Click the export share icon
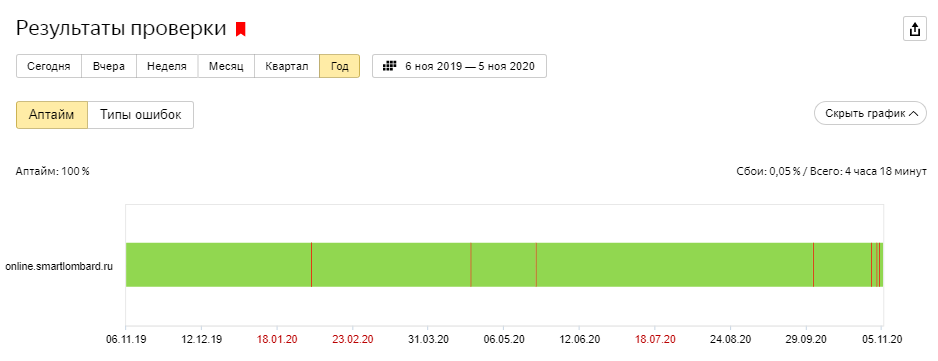This screenshot has height=361, width=938. tap(914, 29)
